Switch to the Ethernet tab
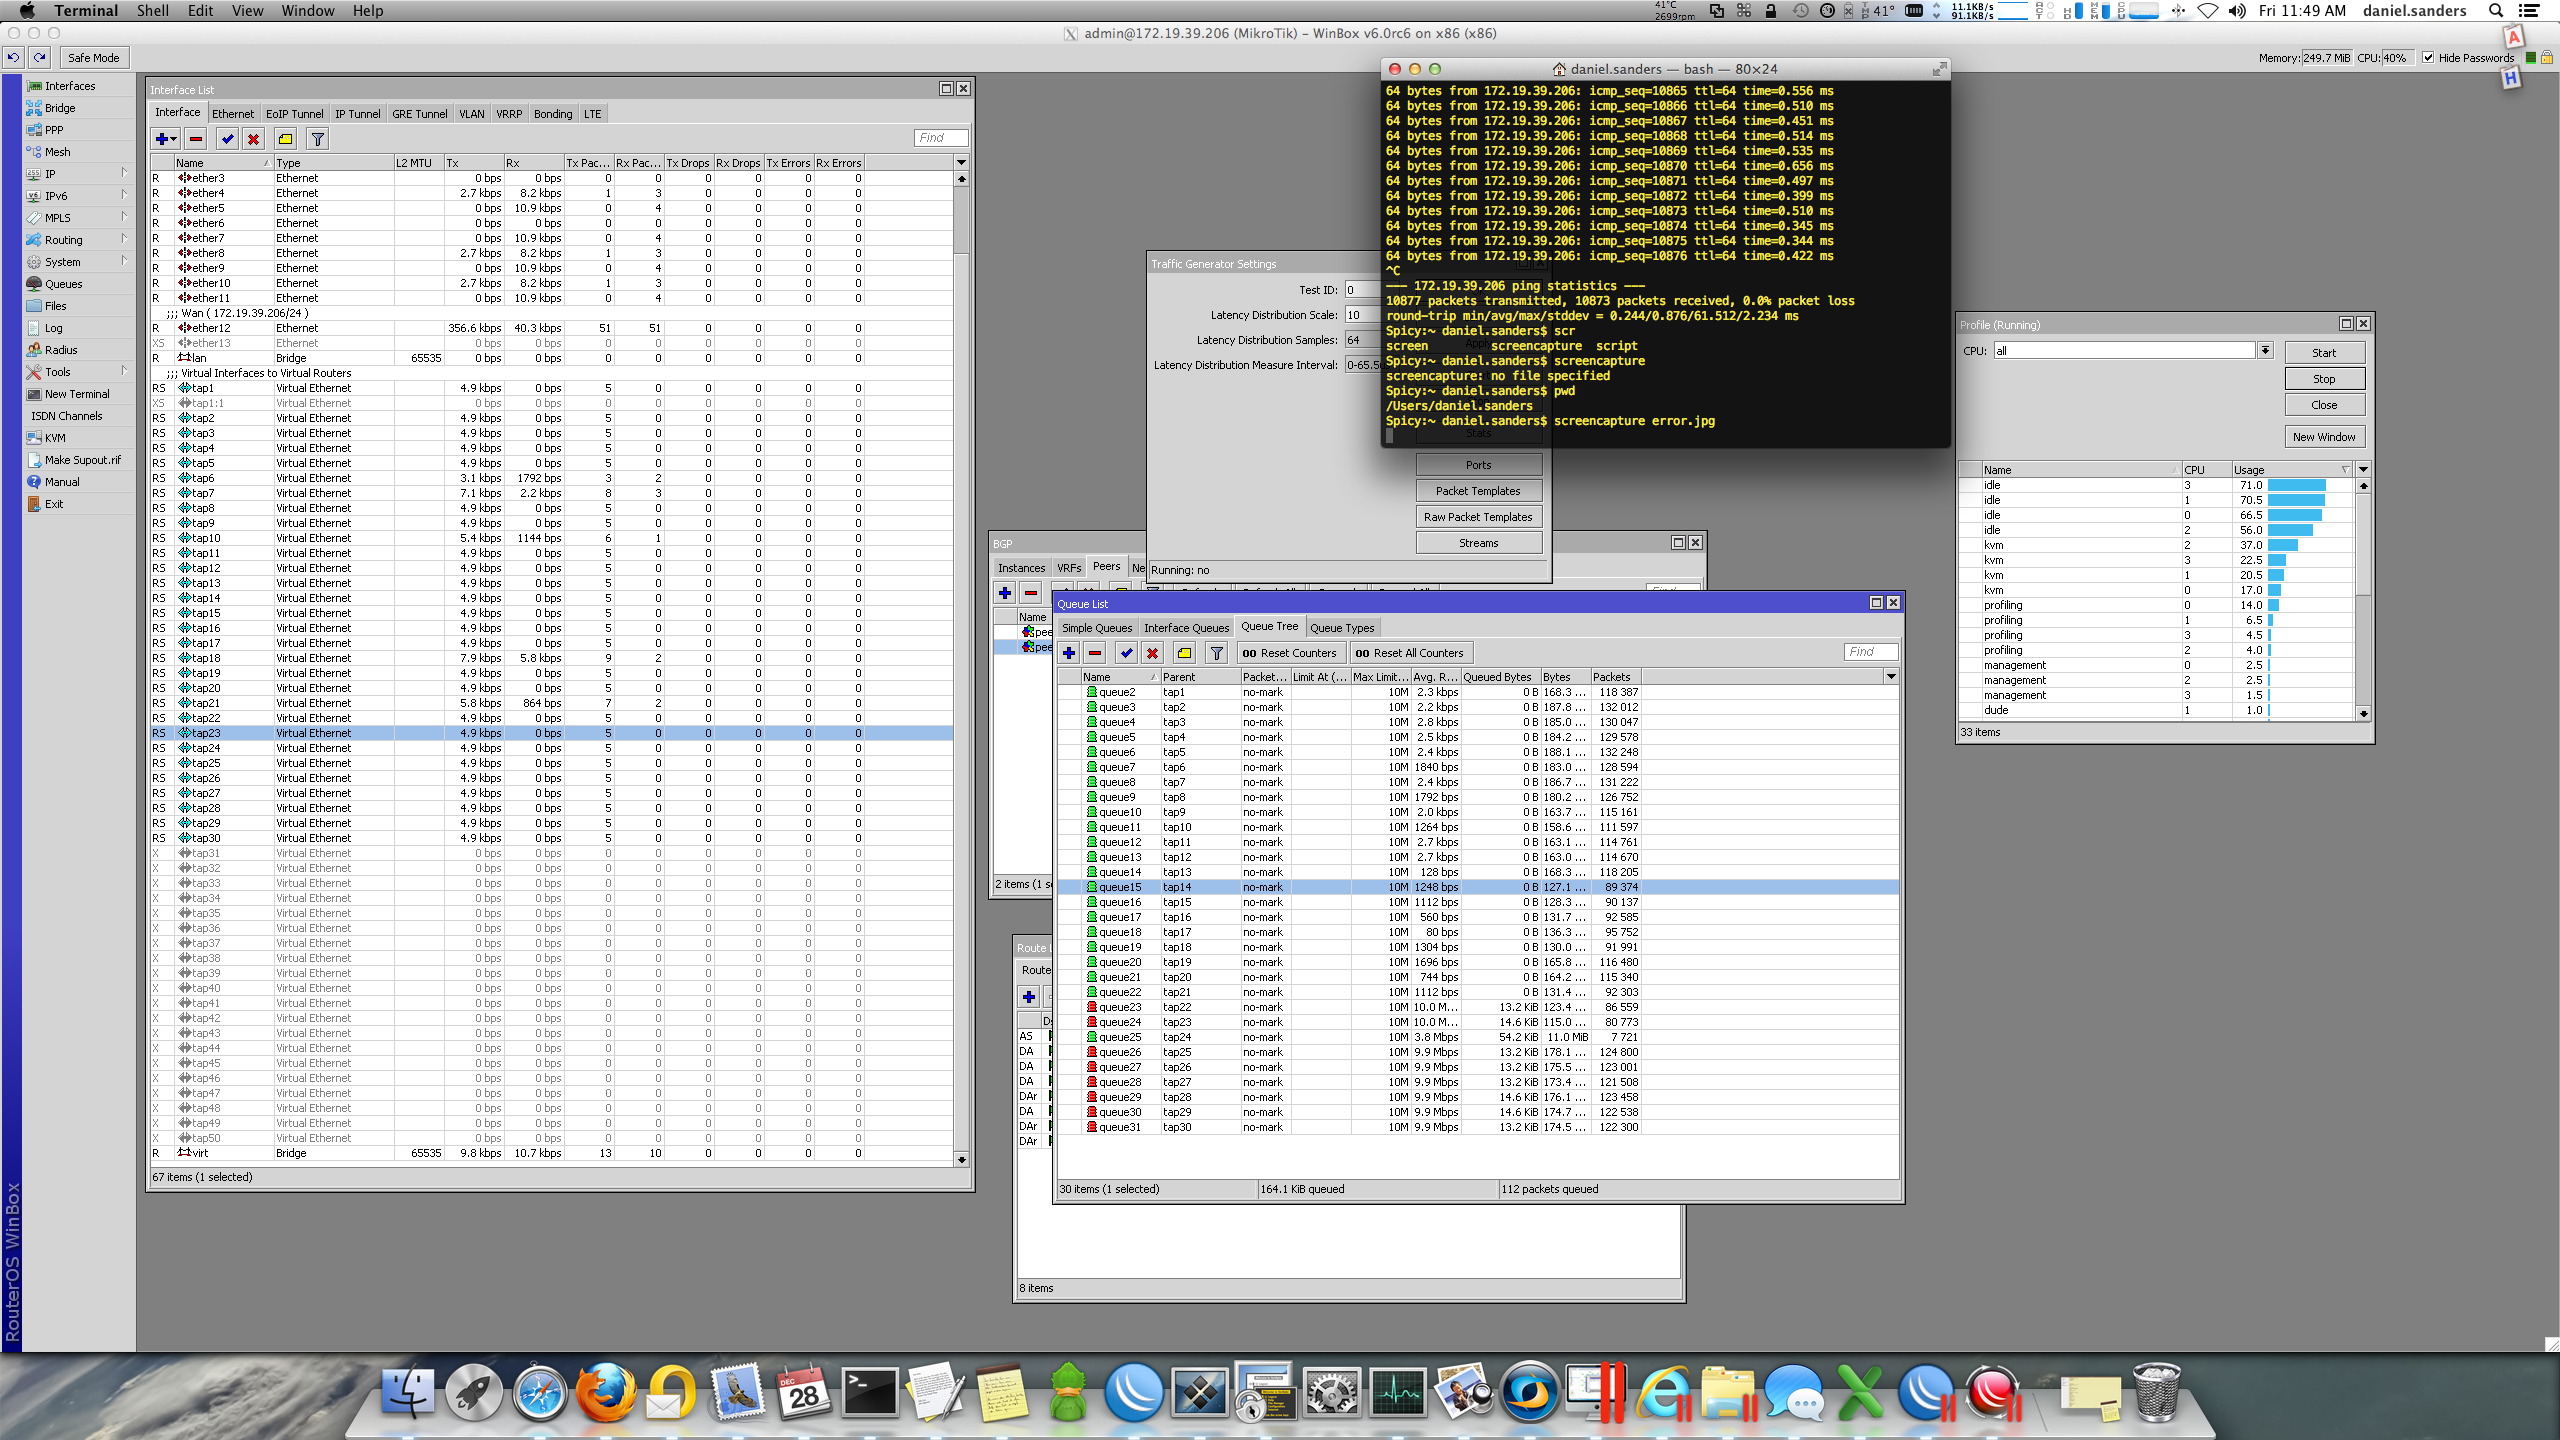The image size is (2560, 1440). coord(233,114)
